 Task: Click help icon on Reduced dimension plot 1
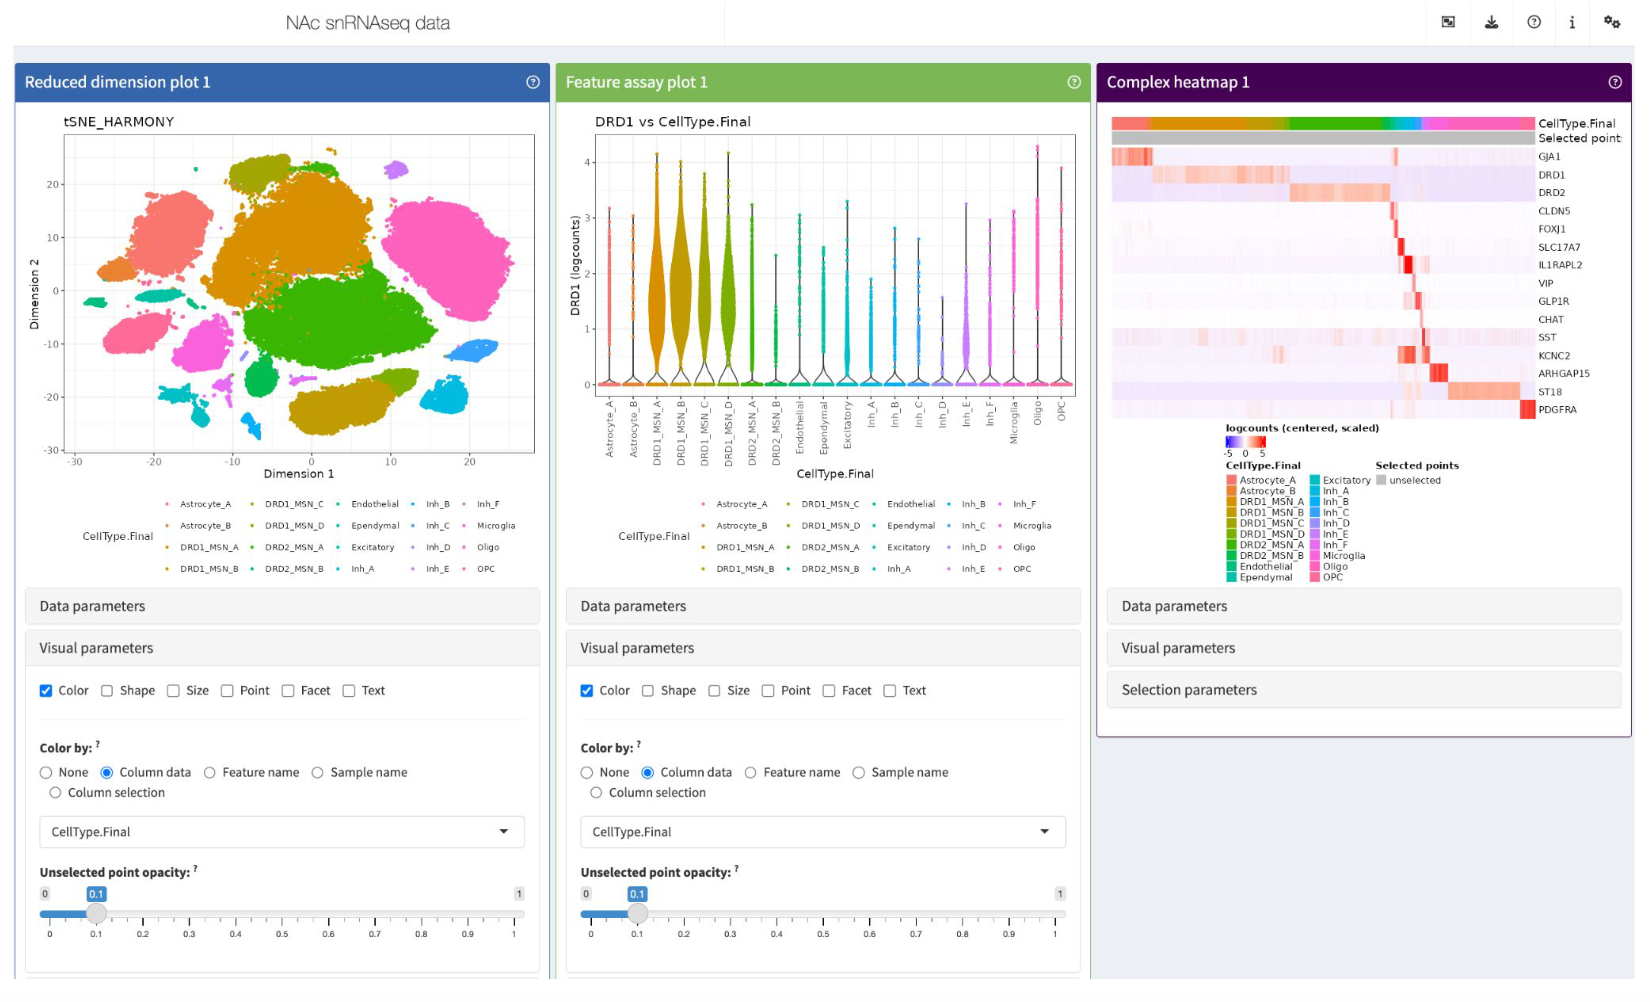coord(533,82)
